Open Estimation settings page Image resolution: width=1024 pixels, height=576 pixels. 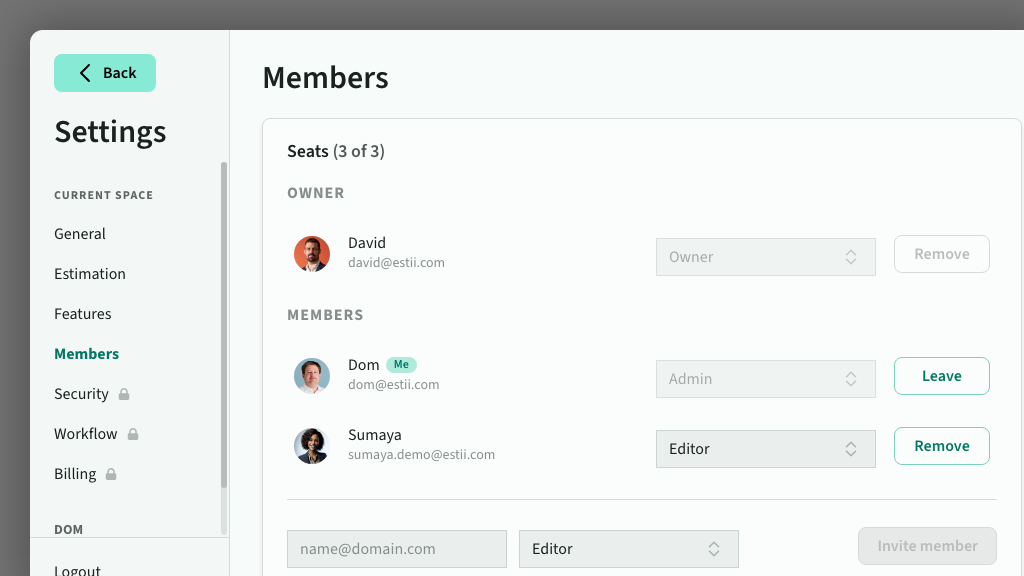[x=90, y=274]
